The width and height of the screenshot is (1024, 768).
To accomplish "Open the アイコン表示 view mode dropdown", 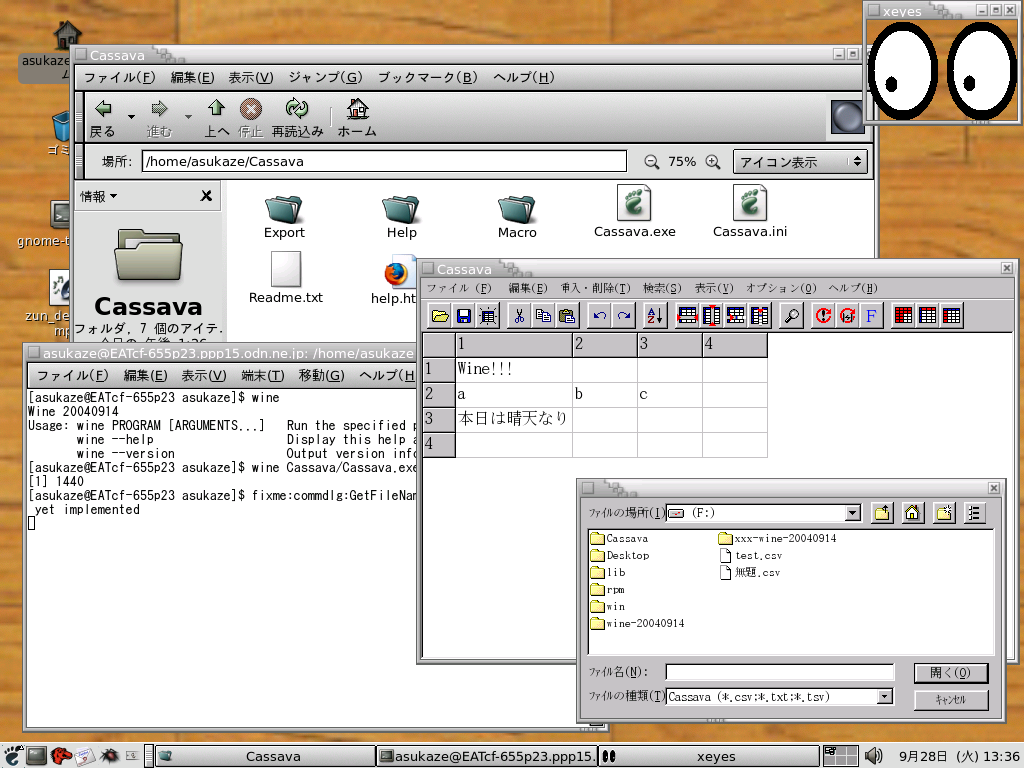I will pyautogui.click(x=801, y=162).
